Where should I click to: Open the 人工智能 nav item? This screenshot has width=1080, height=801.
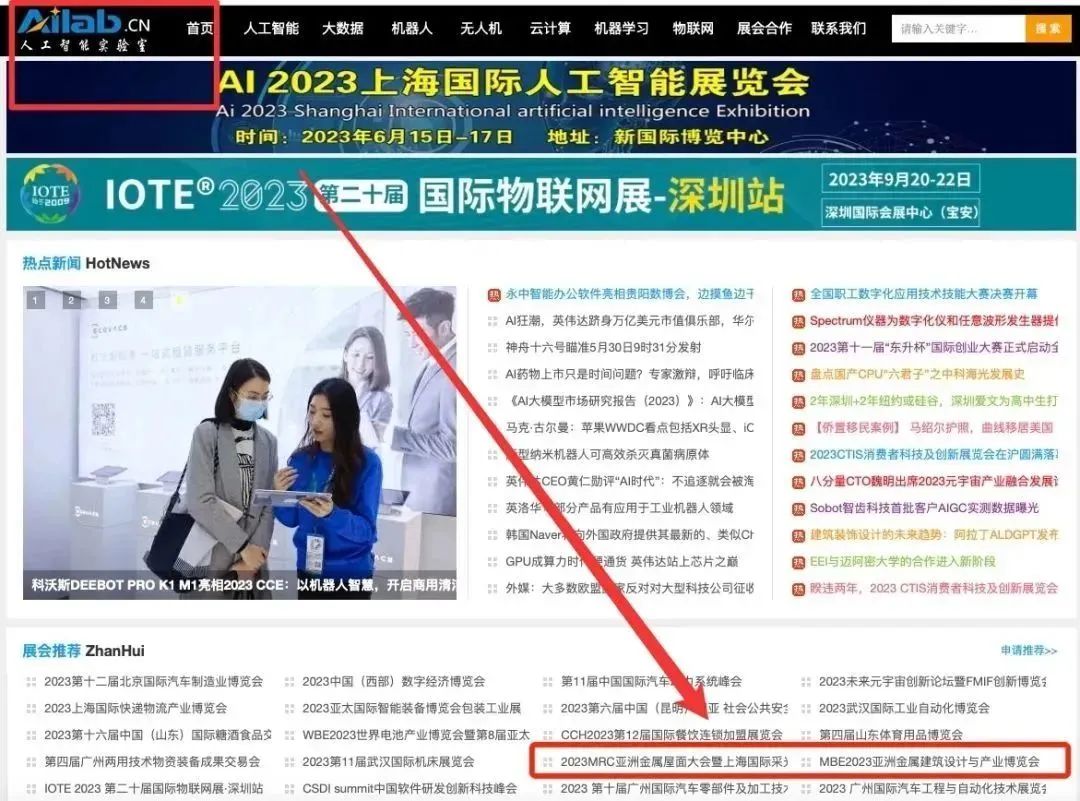click(x=271, y=28)
